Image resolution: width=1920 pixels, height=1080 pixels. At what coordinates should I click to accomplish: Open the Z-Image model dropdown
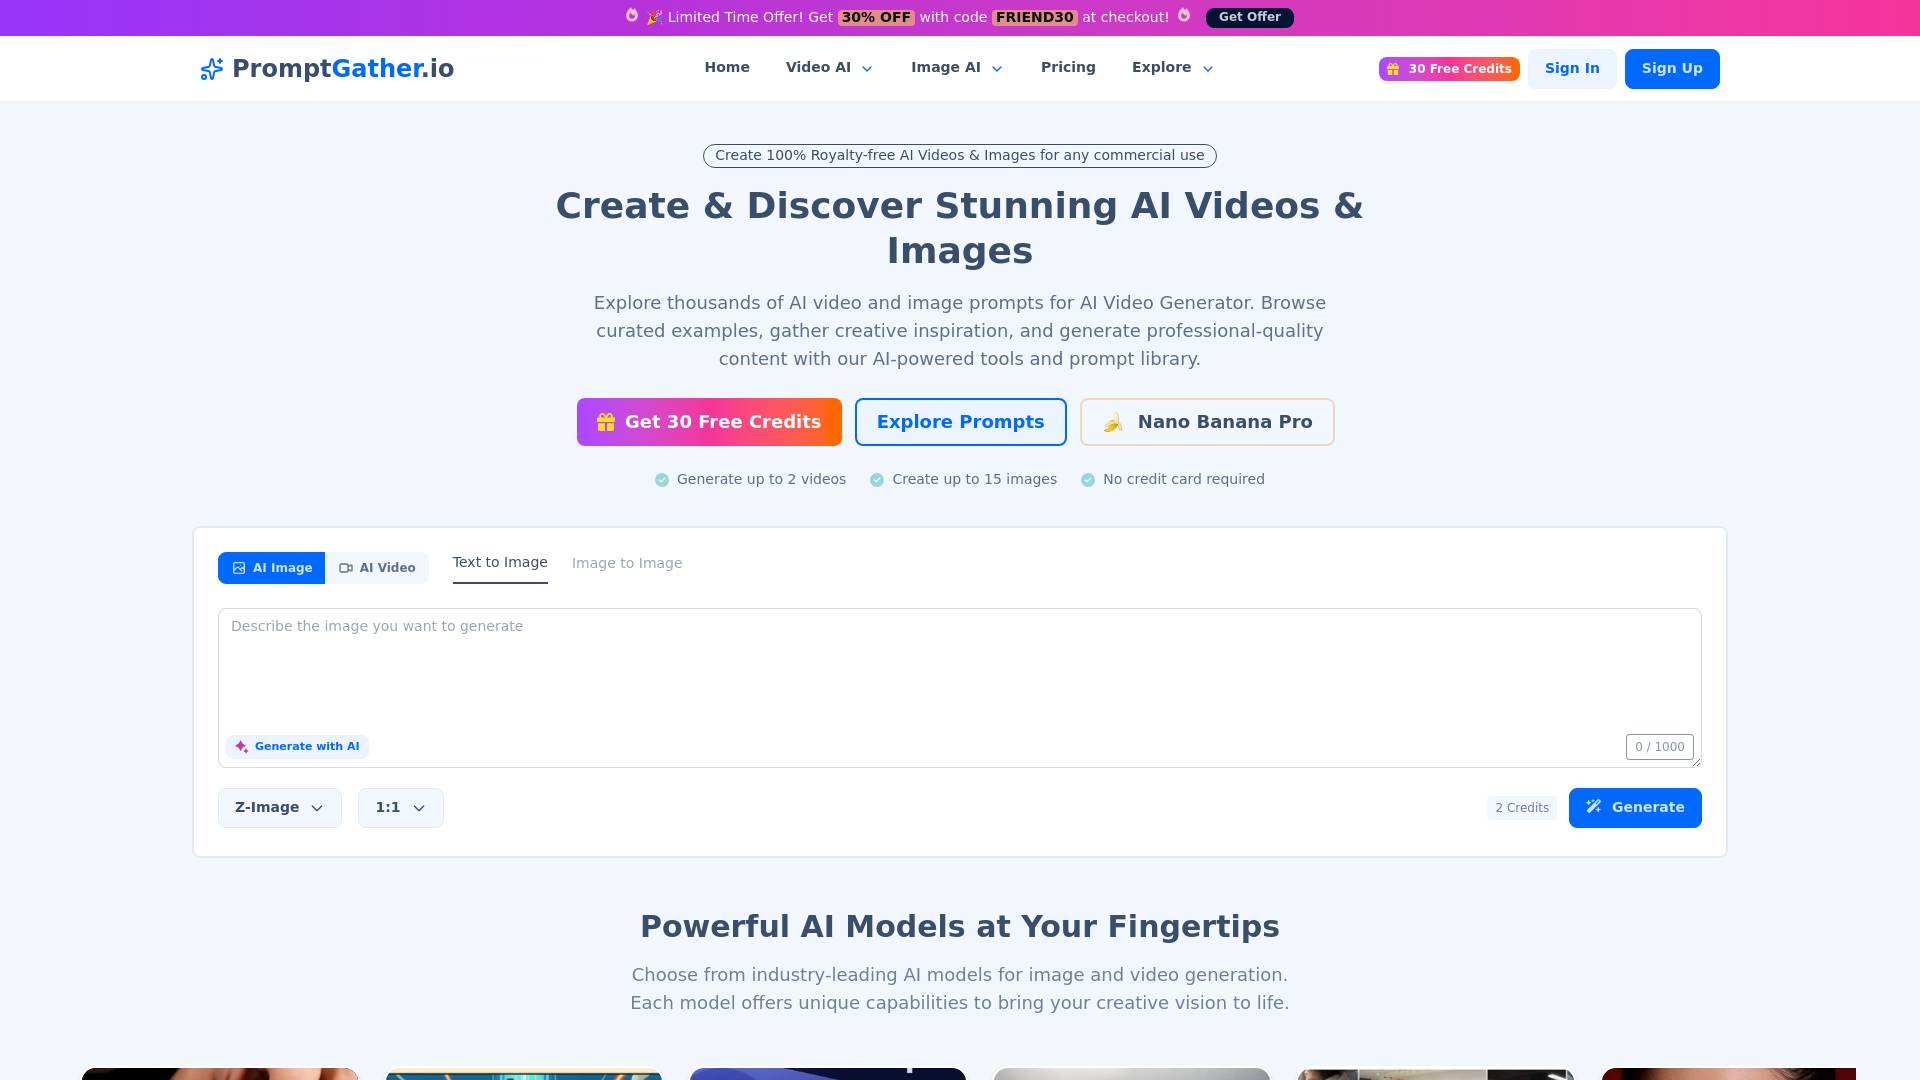point(280,808)
